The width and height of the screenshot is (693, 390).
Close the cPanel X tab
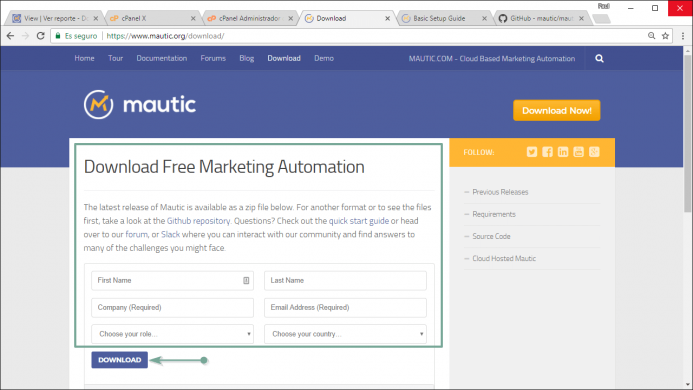click(x=193, y=19)
